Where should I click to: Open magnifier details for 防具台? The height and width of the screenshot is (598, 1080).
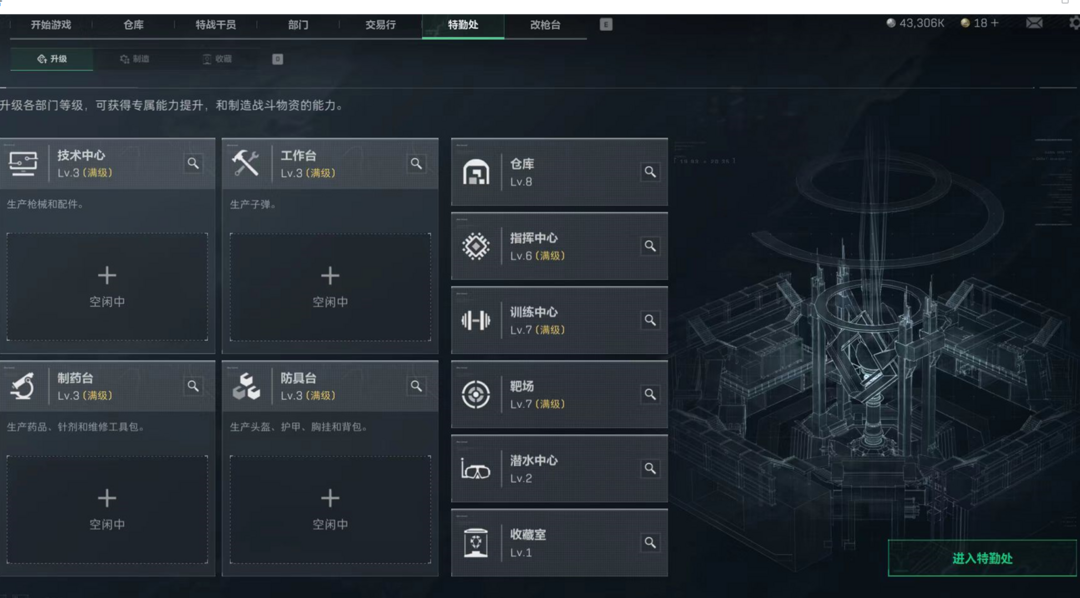point(416,386)
